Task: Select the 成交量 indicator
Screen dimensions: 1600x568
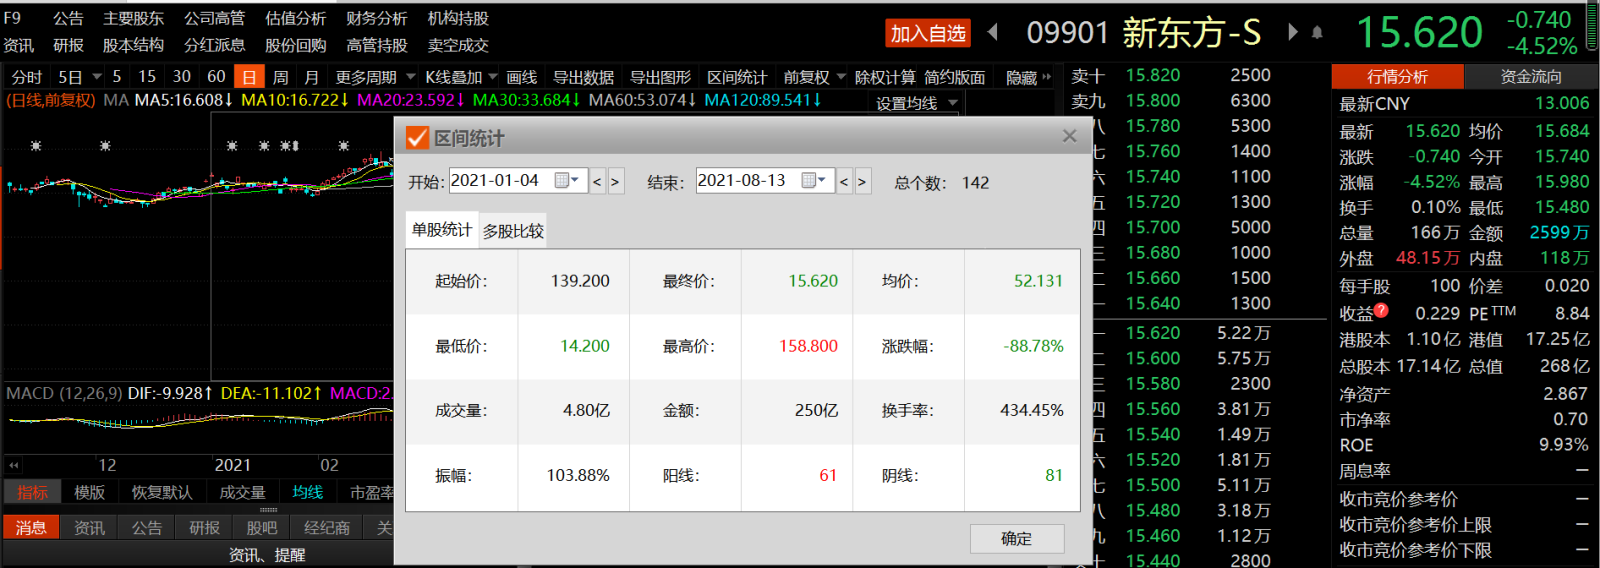Action: [242, 492]
